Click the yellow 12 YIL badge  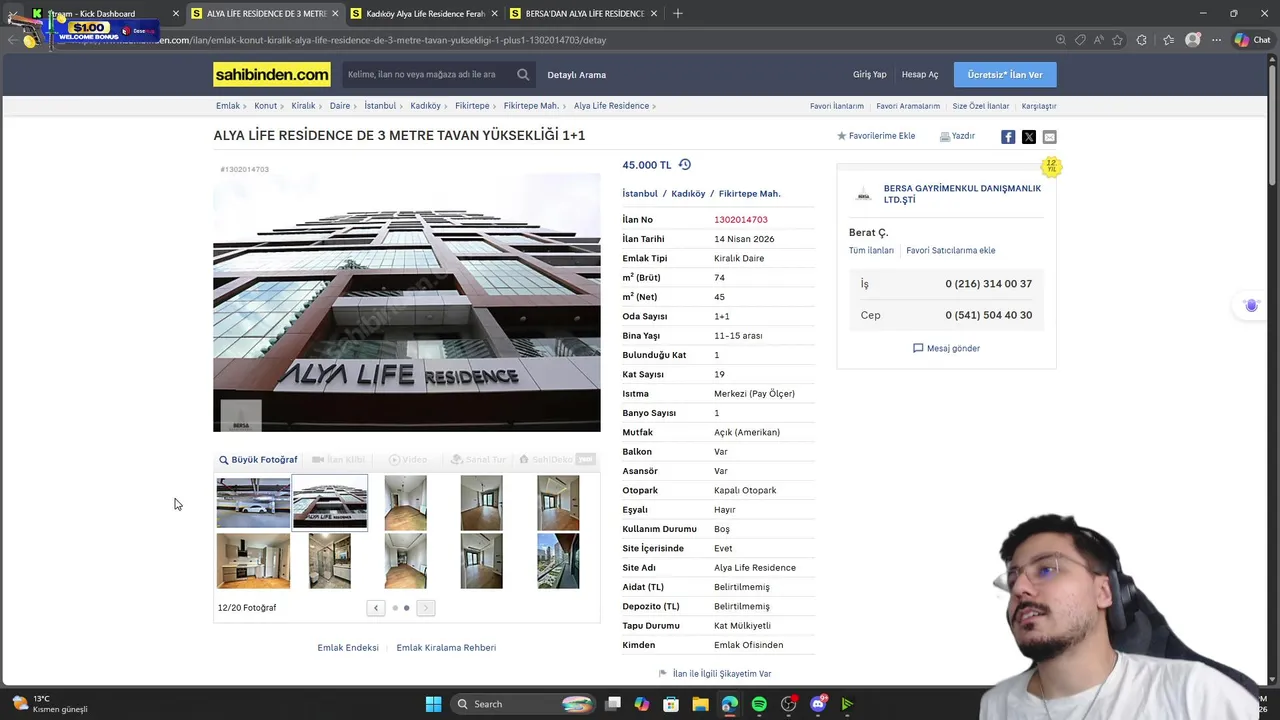1051,166
